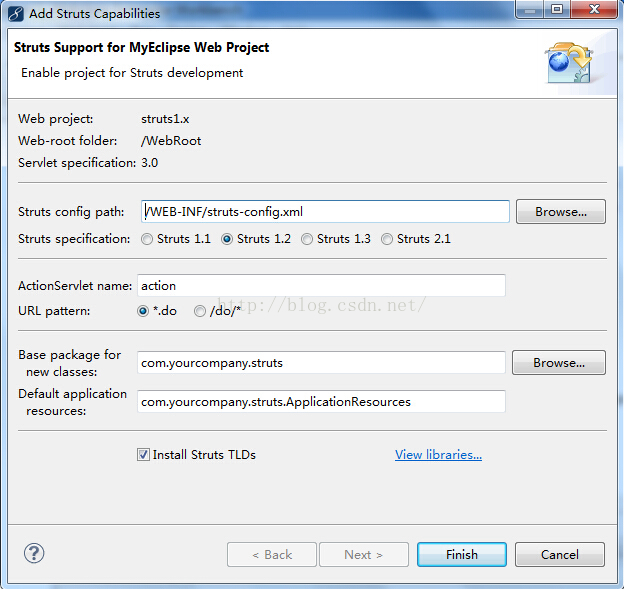The width and height of the screenshot is (624, 589).
Task: Focus the base package input field
Action: (x=321, y=363)
